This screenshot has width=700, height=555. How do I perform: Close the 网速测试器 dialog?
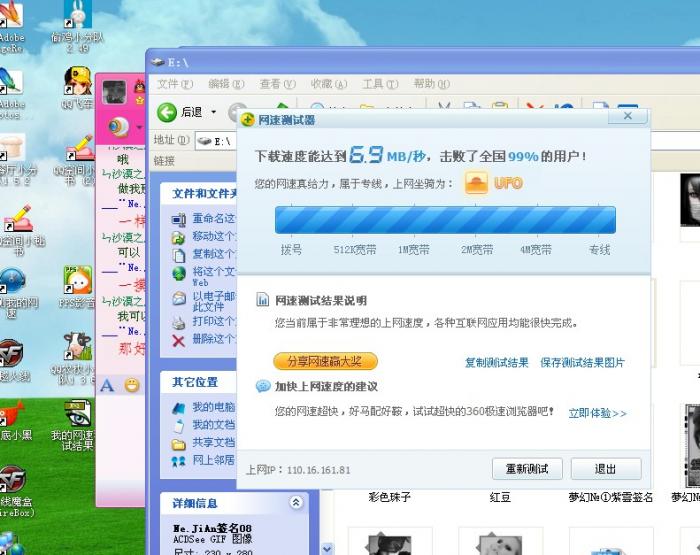click(628, 116)
